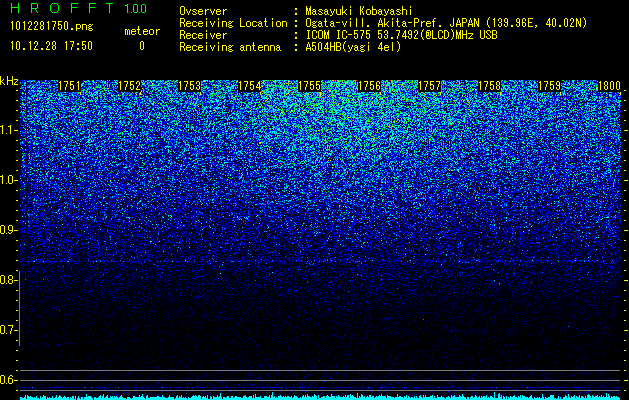This screenshot has height=400, width=629.
Task: Click the Receiving antenna label
Action: (230, 47)
